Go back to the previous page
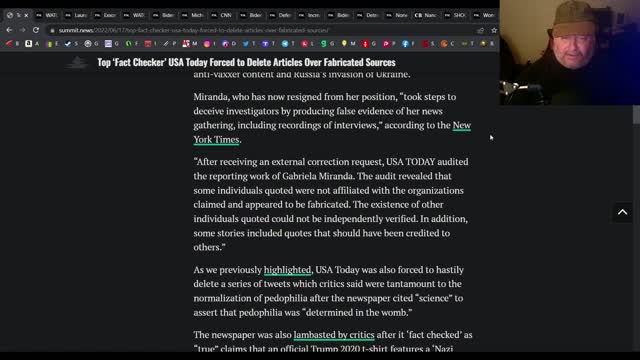640x360 pixels. (x=9, y=30)
